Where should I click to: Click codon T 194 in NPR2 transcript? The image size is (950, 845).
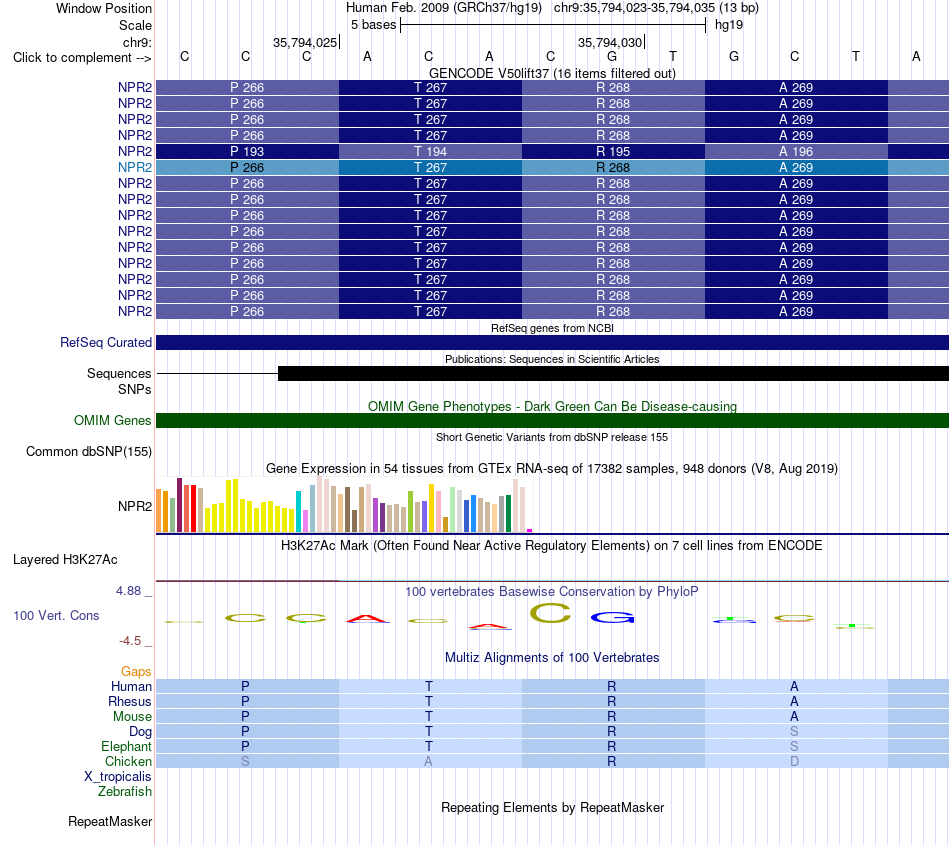coord(430,151)
